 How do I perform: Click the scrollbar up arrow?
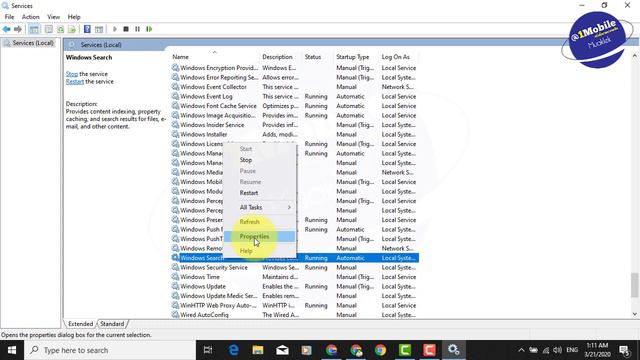[x=634, y=55]
